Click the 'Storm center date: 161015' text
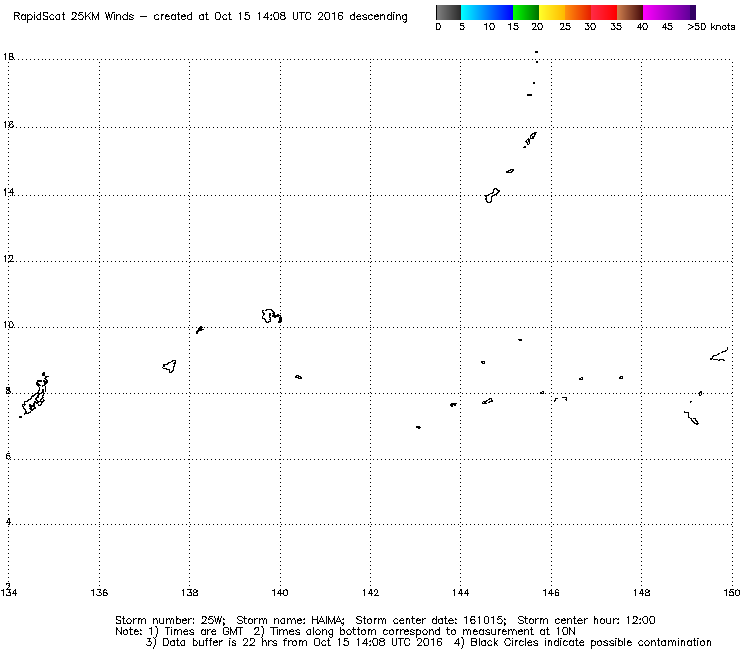The height and width of the screenshot is (650, 740). point(431,620)
